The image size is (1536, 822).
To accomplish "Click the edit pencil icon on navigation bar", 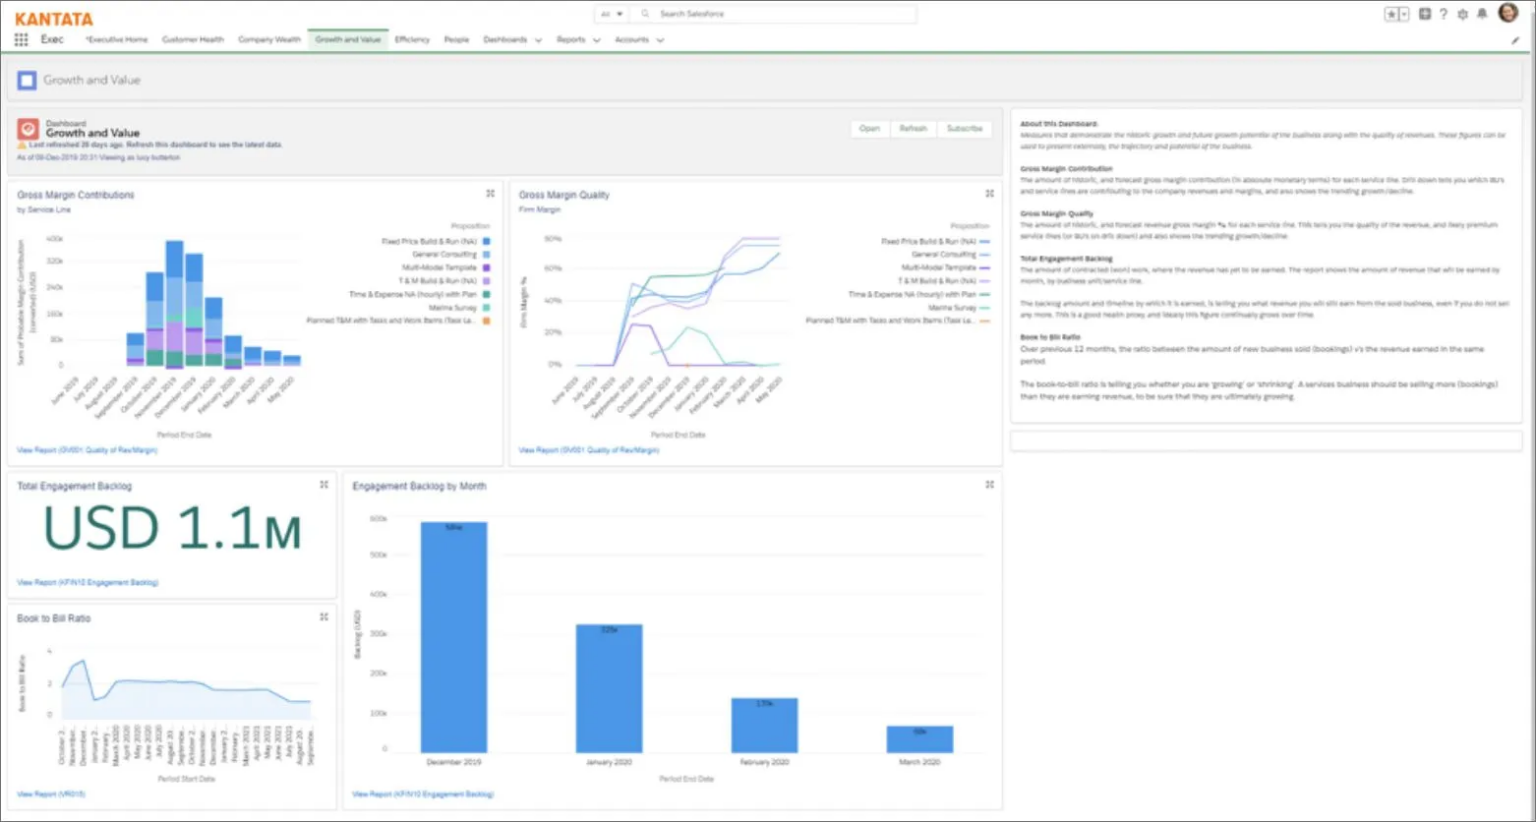I will [1513, 39].
